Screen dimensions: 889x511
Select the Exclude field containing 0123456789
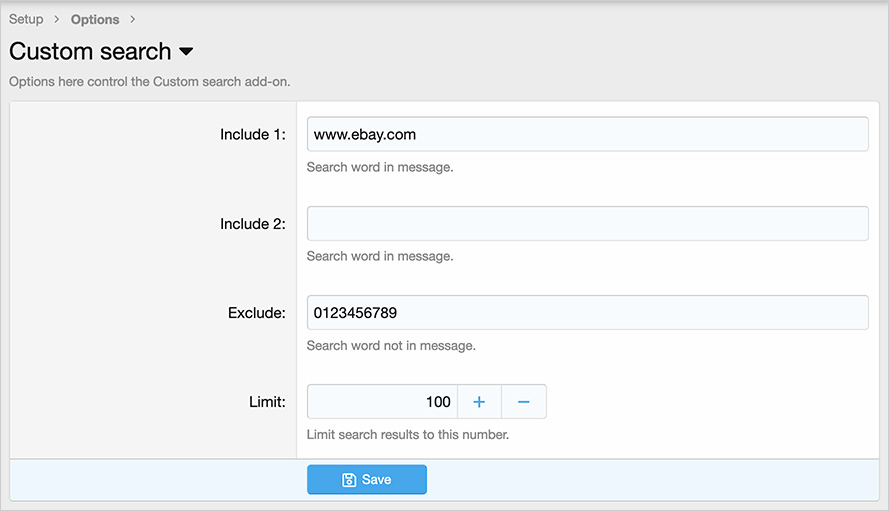pyautogui.click(x=587, y=313)
